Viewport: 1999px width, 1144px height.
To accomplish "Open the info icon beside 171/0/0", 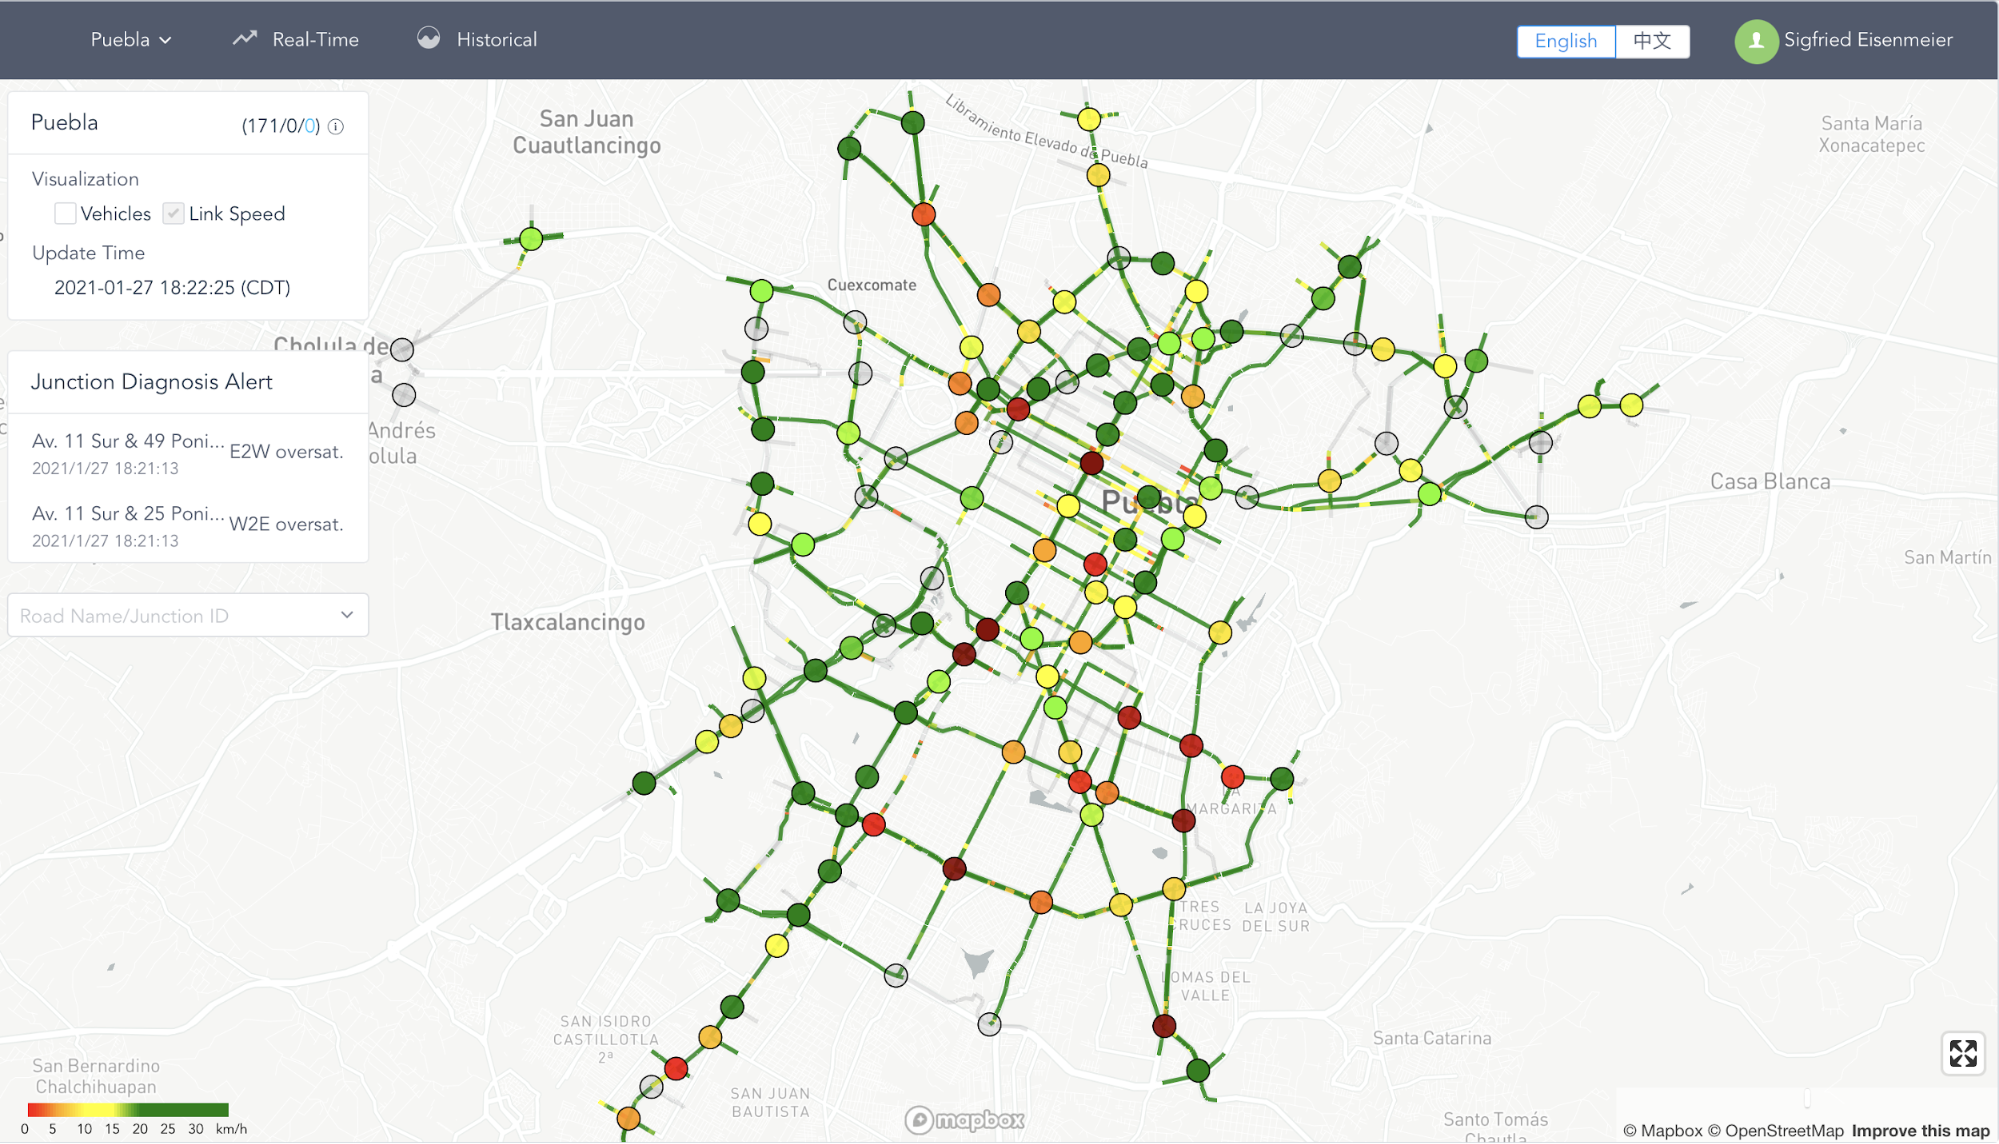I will pyautogui.click(x=336, y=126).
